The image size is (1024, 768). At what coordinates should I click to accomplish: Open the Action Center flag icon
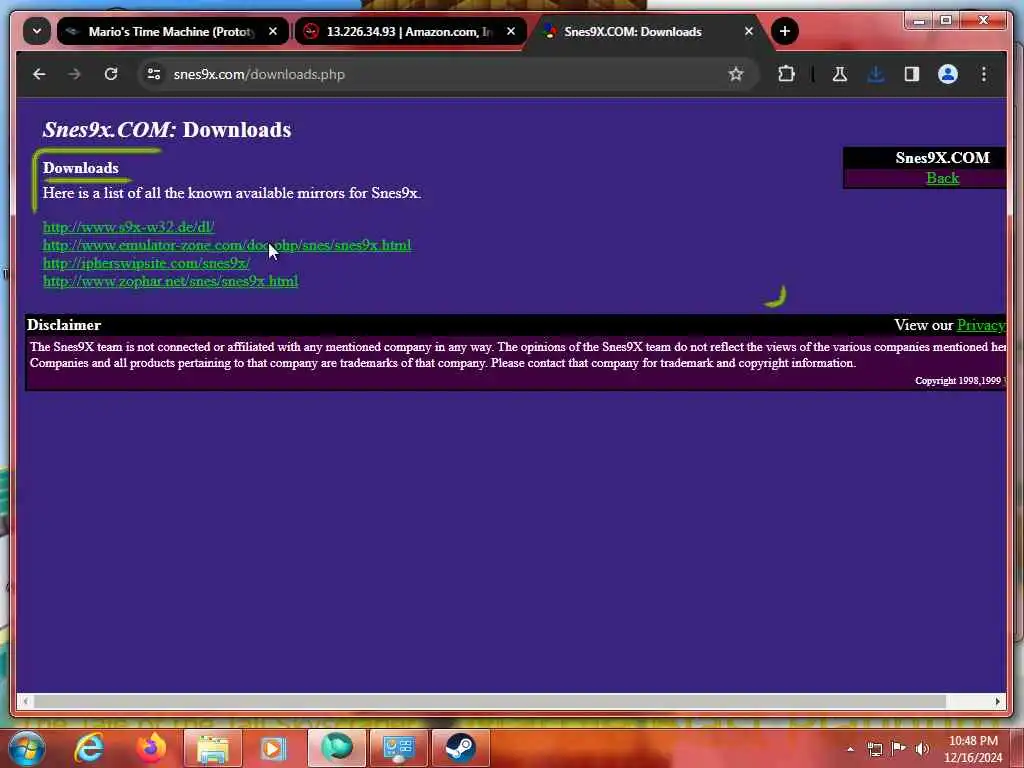899,749
